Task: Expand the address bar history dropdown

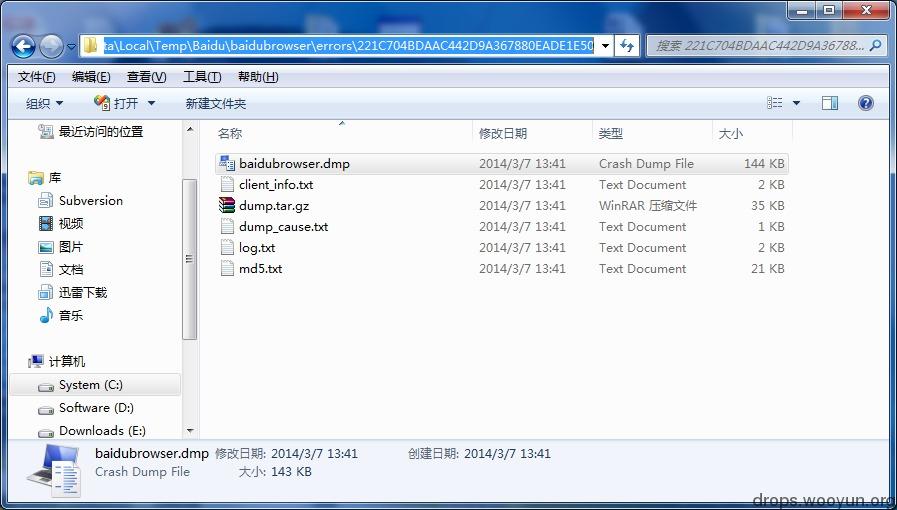Action: click(605, 46)
